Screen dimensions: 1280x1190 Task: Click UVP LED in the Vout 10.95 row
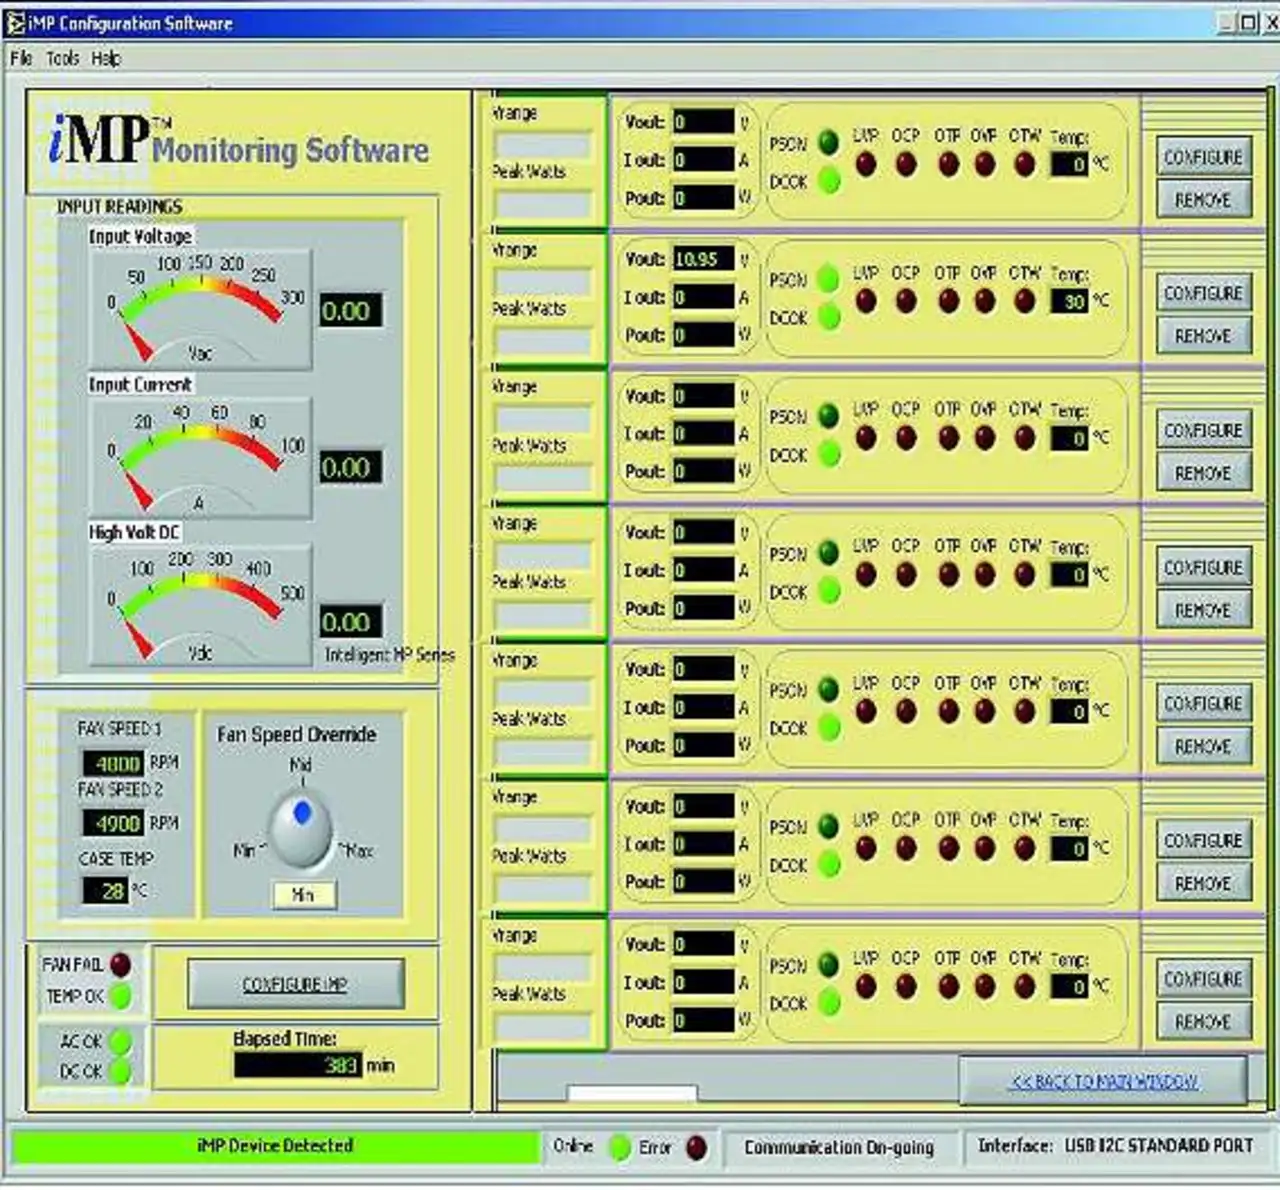[866, 300]
